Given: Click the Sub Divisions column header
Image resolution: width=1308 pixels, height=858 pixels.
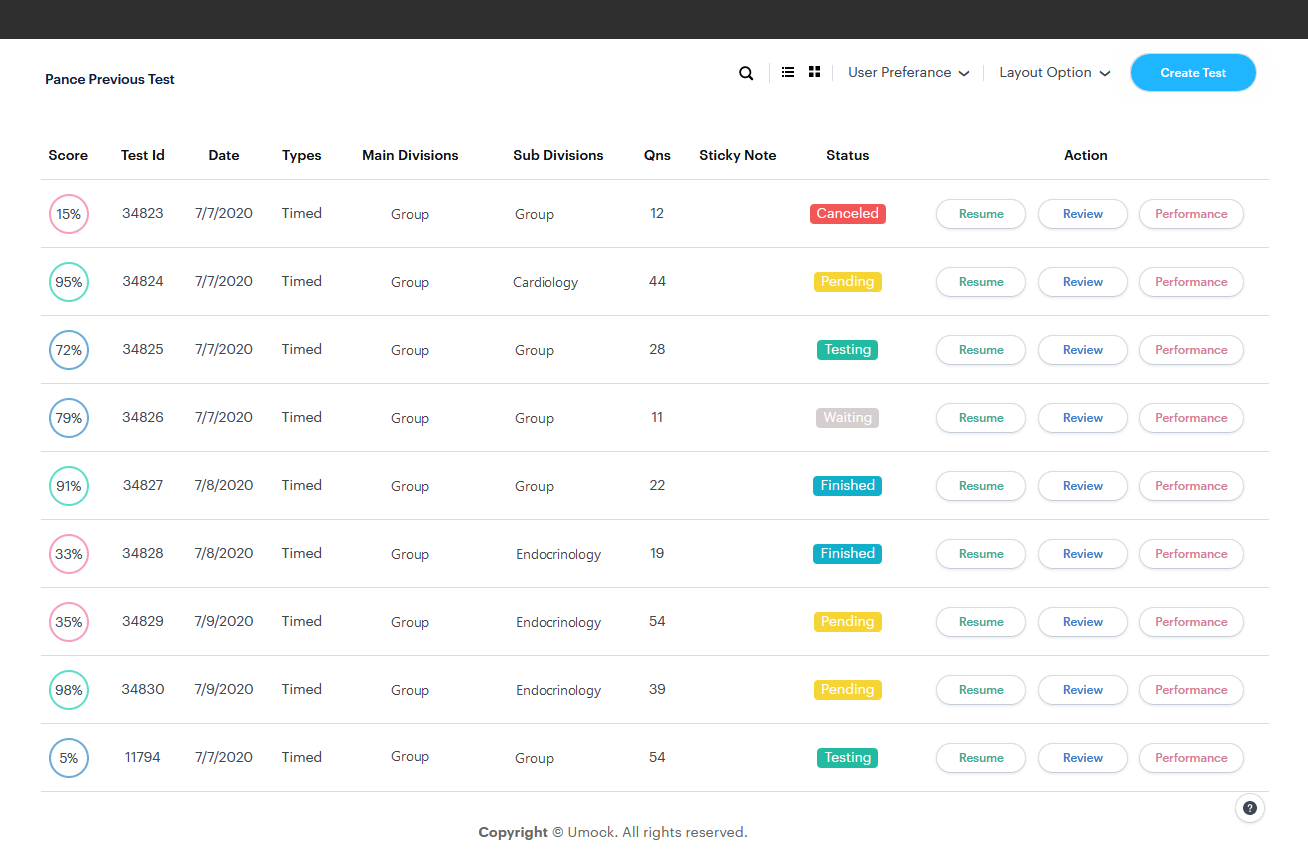Looking at the screenshot, I should pyautogui.click(x=558, y=155).
